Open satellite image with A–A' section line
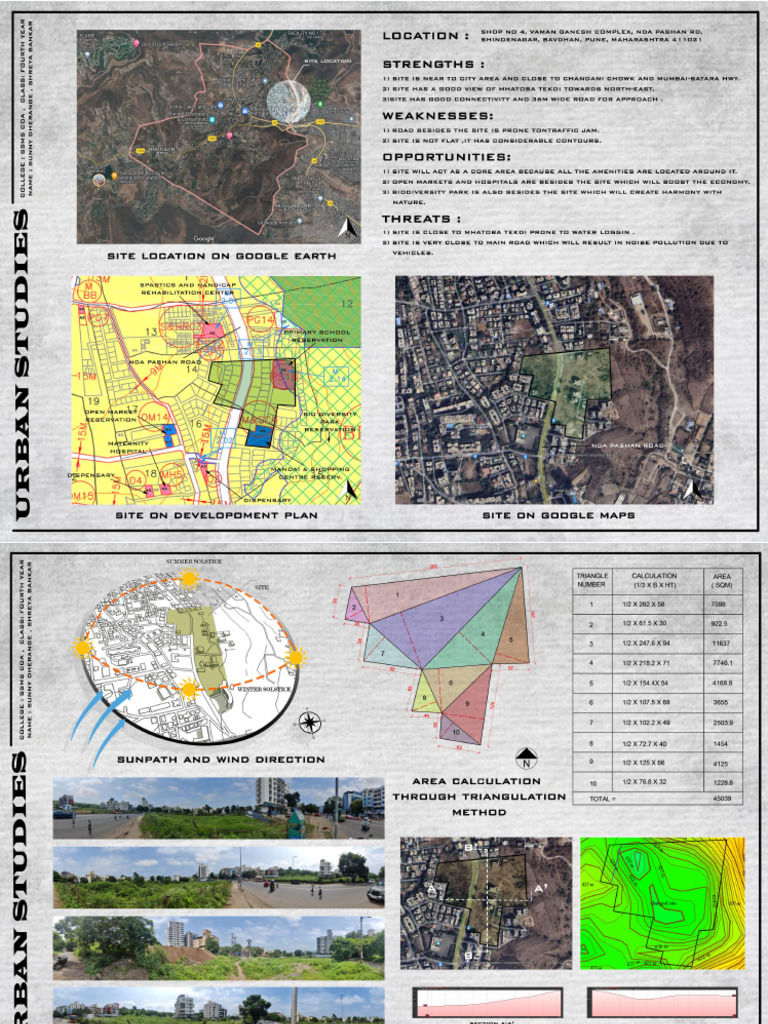Viewport: 768px width, 1024px height. (485, 903)
